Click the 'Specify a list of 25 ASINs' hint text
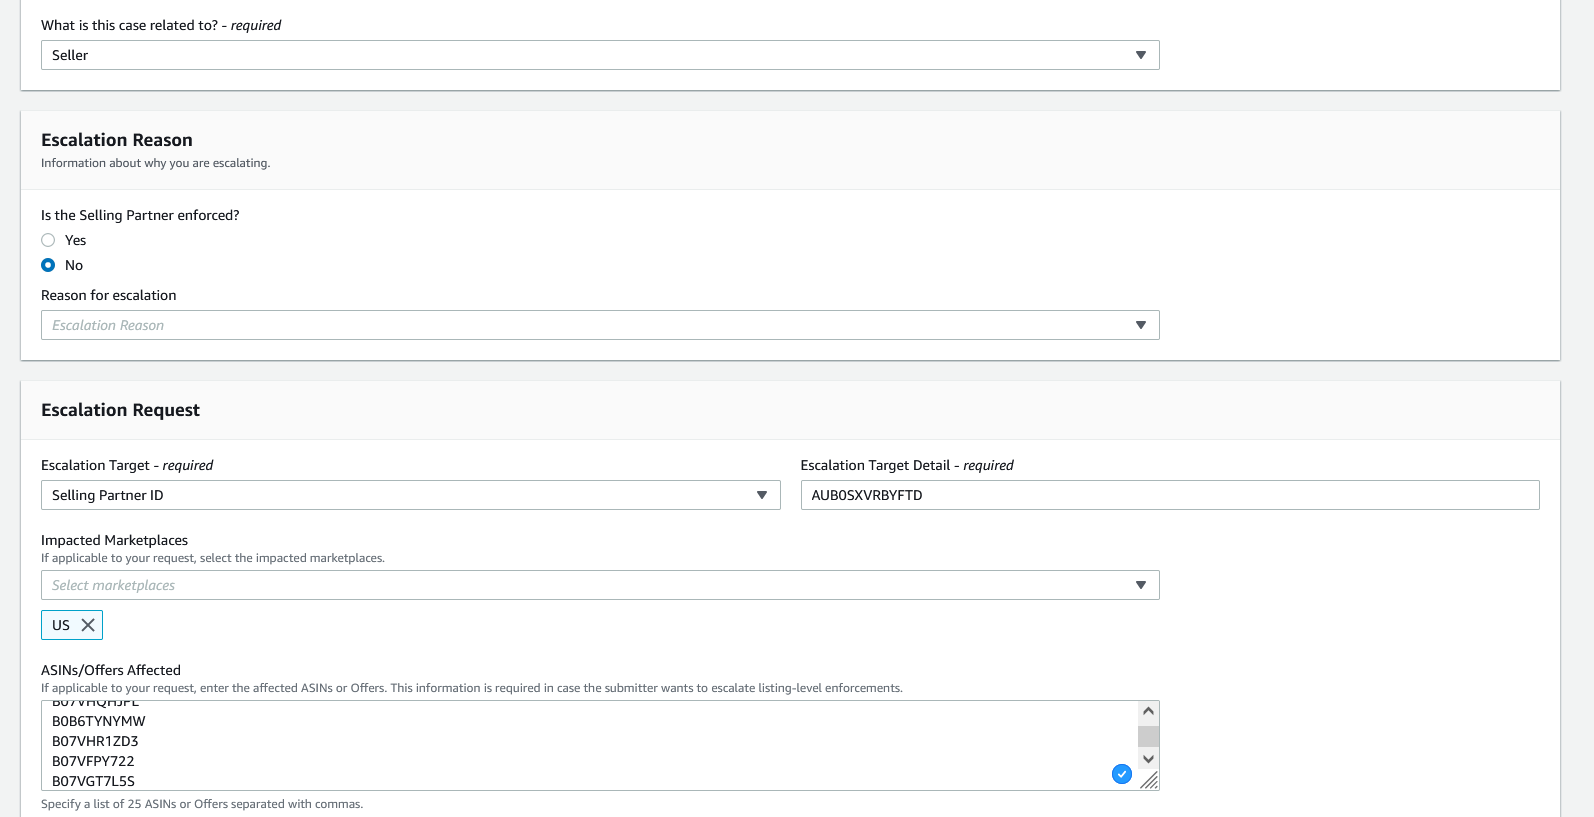This screenshot has height=817, width=1594. pyautogui.click(x=202, y=804)
